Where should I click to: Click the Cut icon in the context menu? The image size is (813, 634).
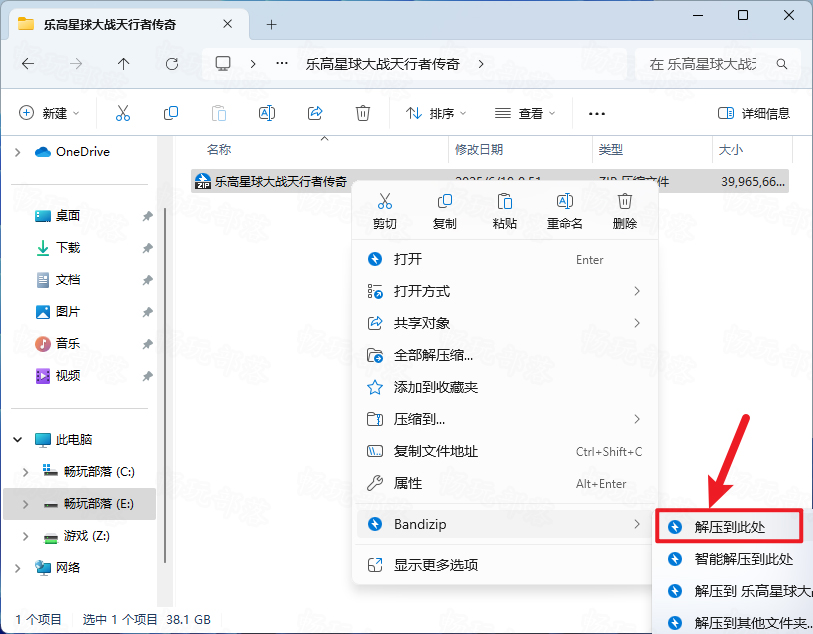coord(385,201)
